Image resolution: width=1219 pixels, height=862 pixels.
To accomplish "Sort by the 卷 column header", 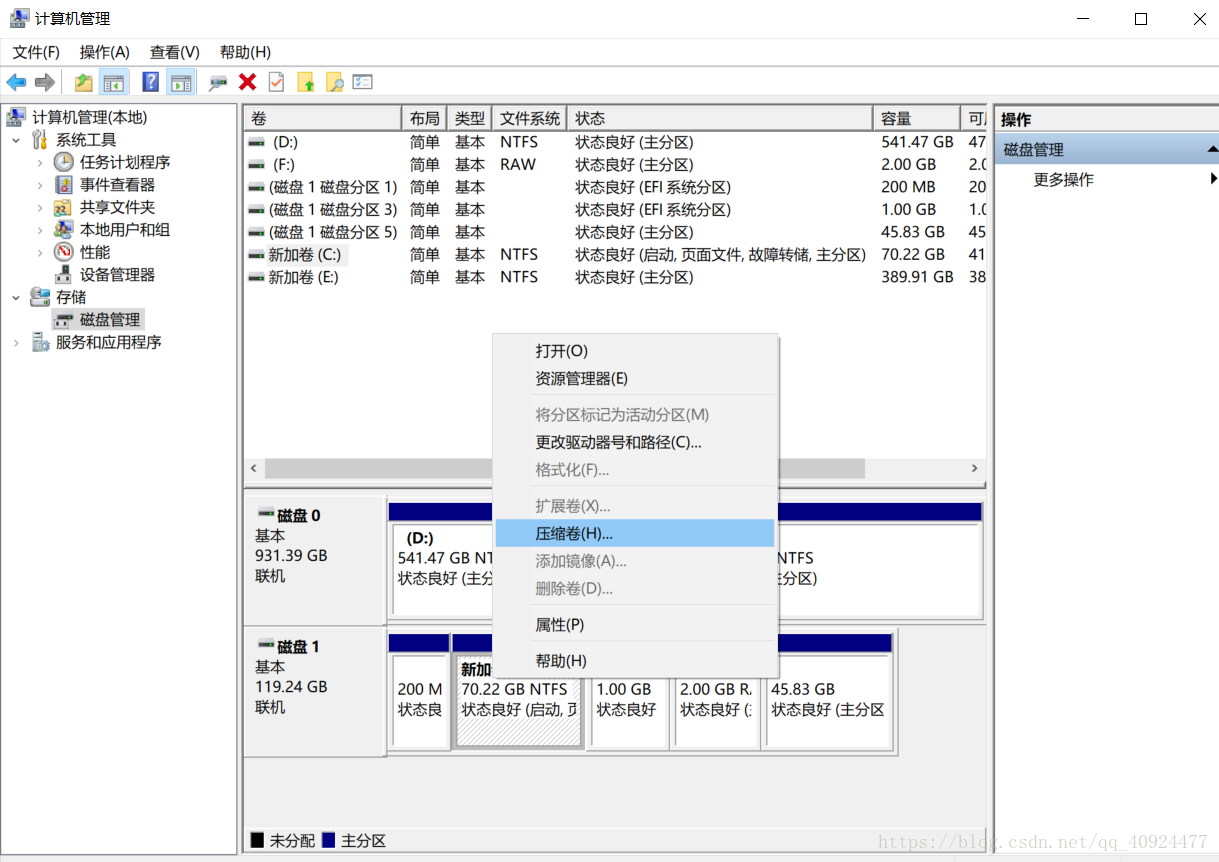I will point(322,118).
